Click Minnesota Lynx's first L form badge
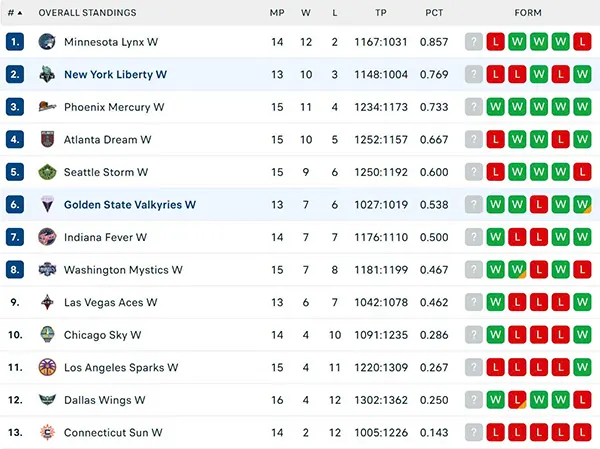The image size is (600, 449). (x=495, y=42)
